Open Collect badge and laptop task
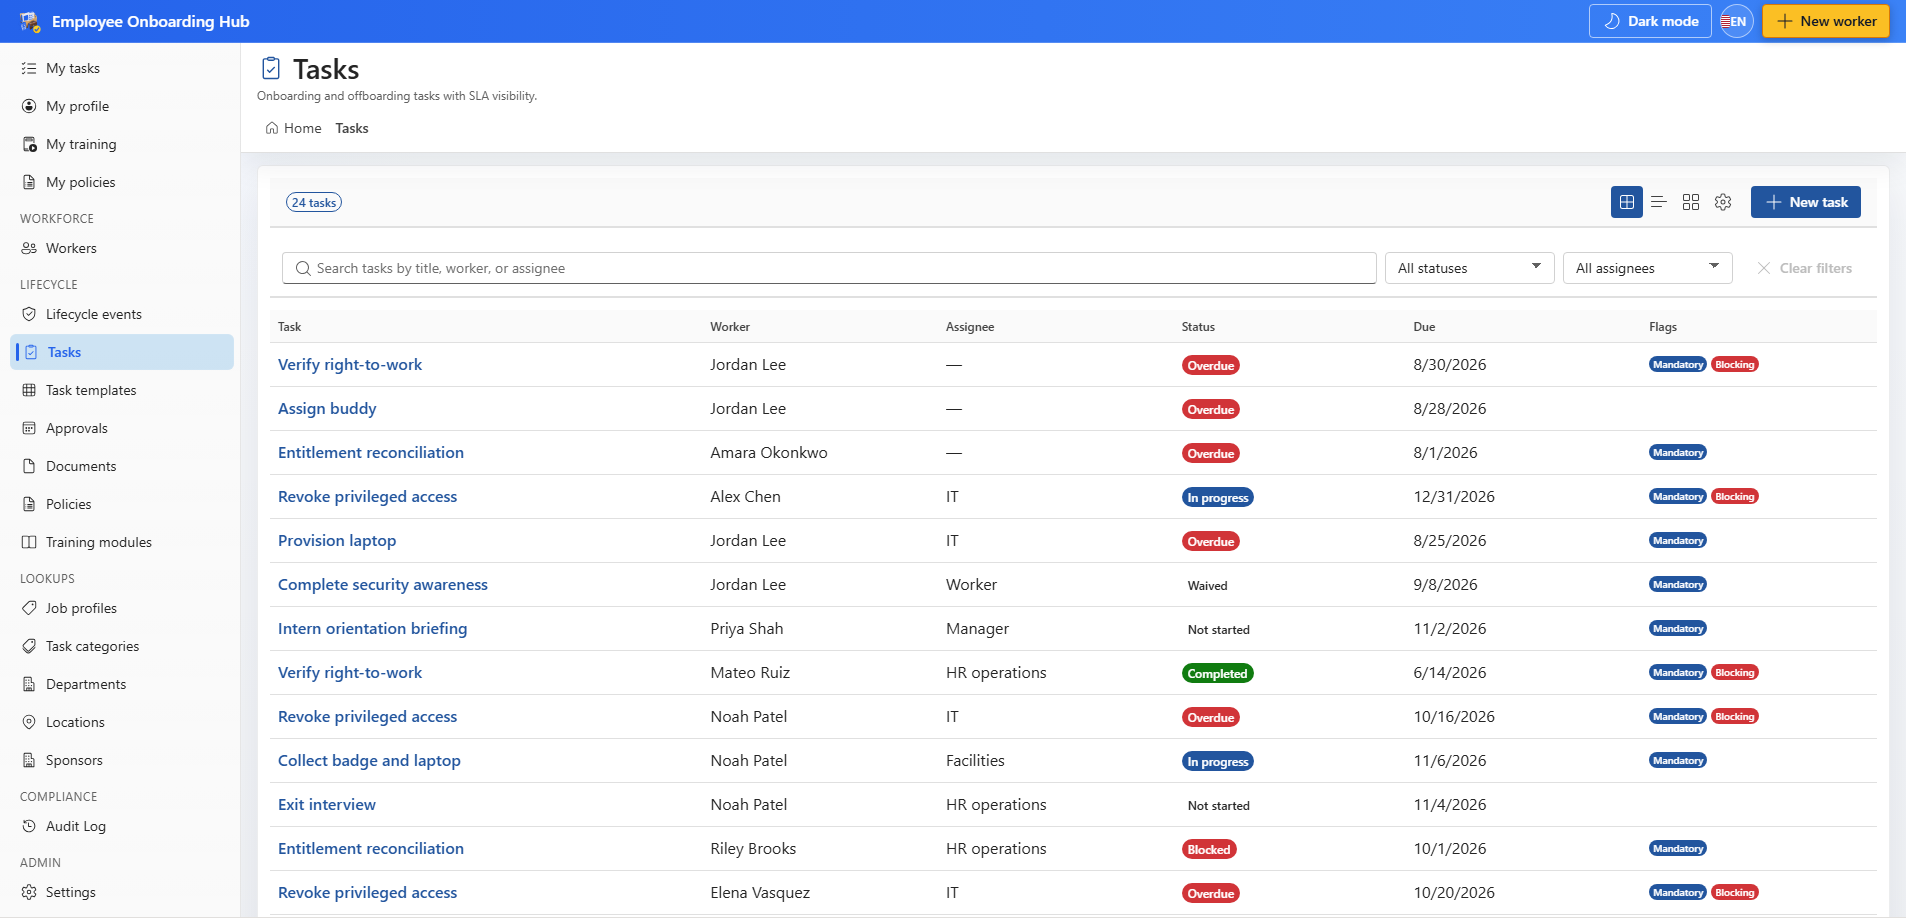This screenshot has width=1906, height=918. [x=369, y=761]
